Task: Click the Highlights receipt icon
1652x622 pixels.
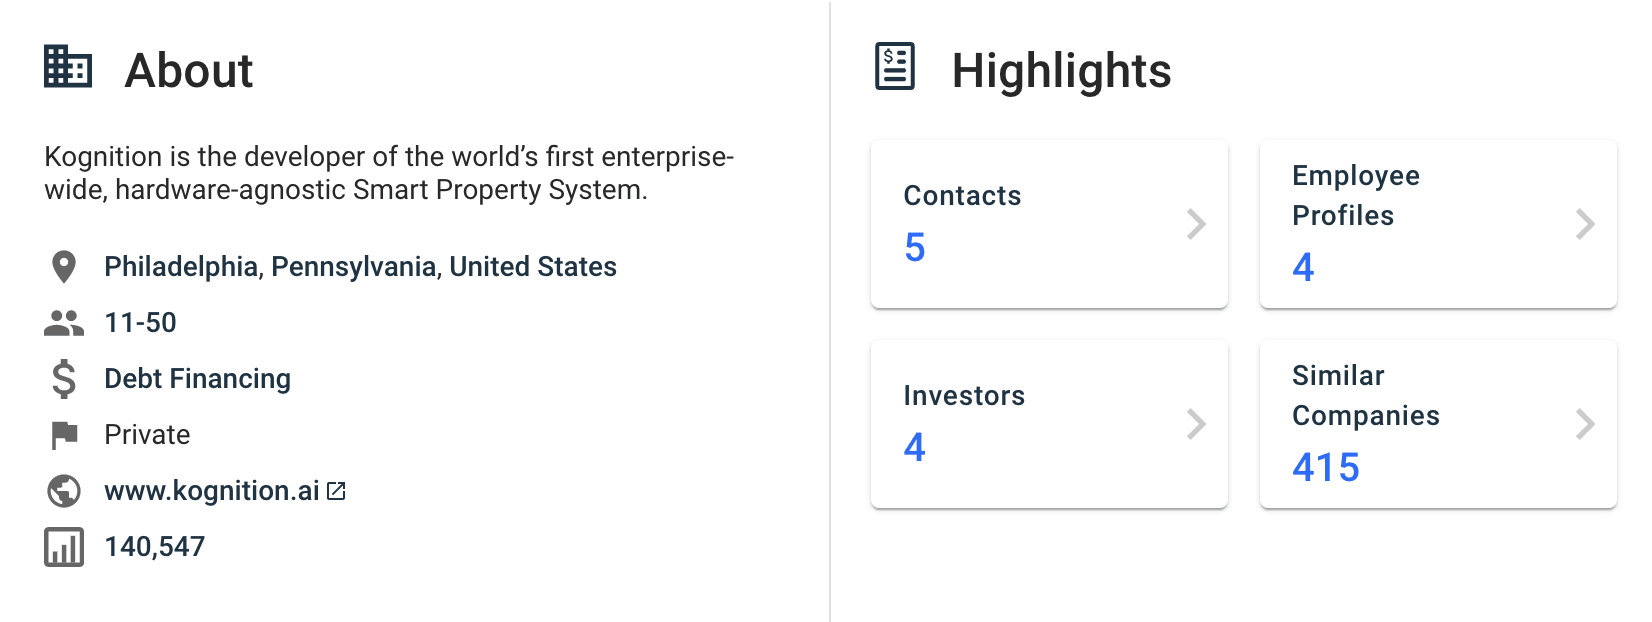Action: click(893, 64)
